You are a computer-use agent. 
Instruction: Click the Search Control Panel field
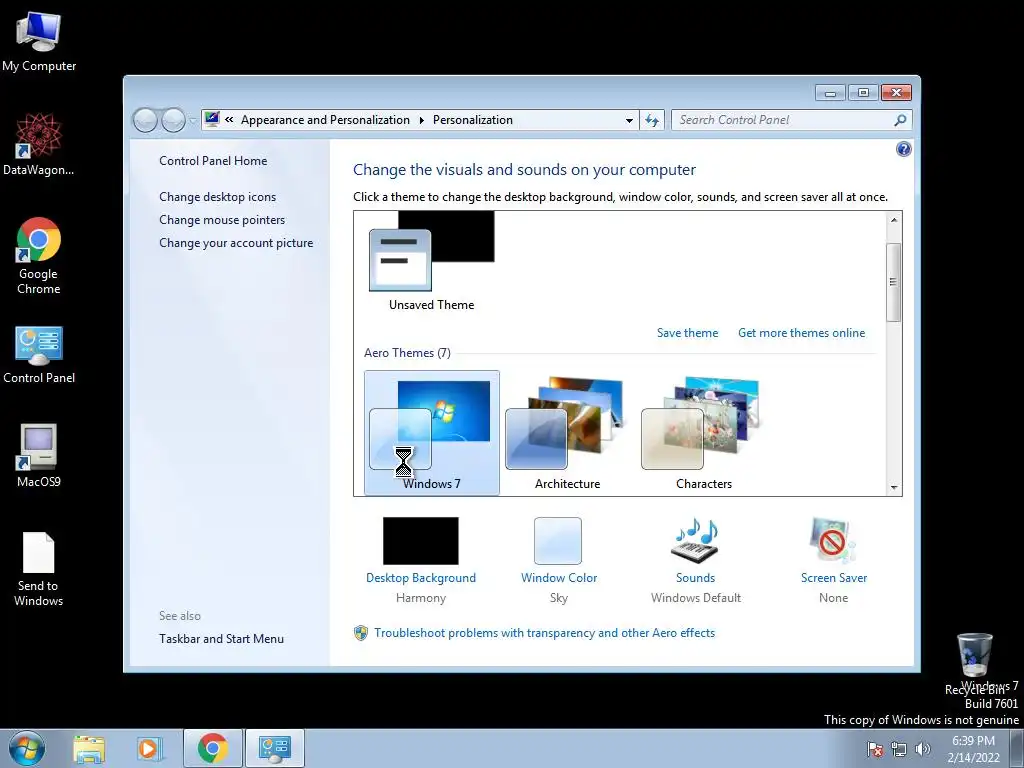[x=784, y=120]
